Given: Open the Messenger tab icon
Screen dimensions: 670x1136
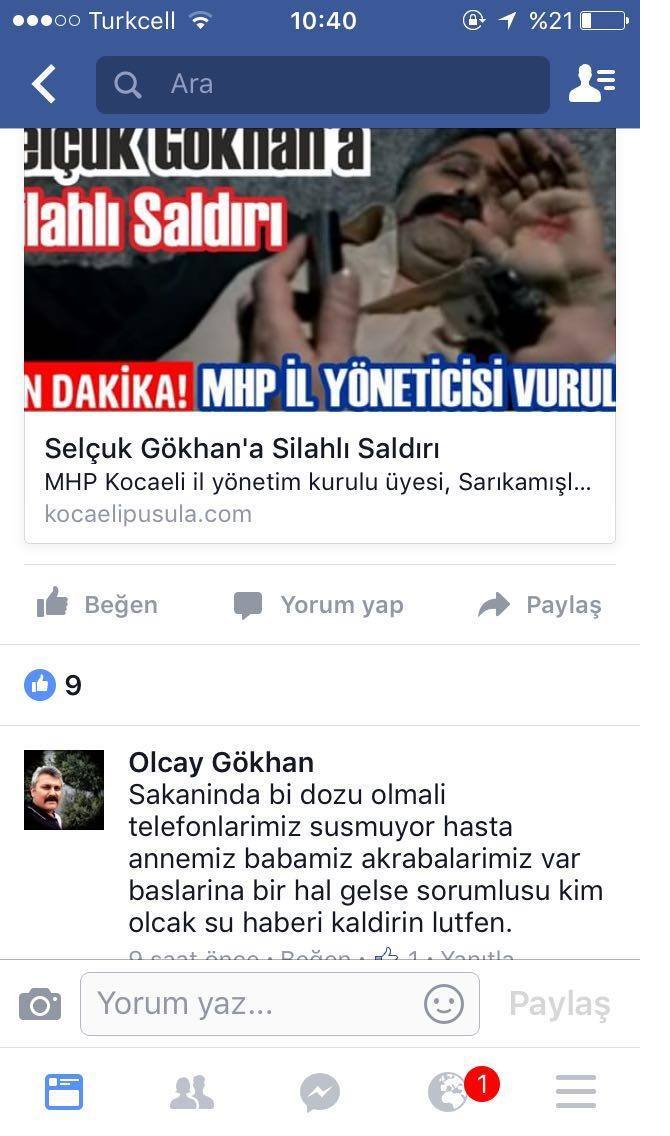Looking at the screenshot, I should 319,1093.
